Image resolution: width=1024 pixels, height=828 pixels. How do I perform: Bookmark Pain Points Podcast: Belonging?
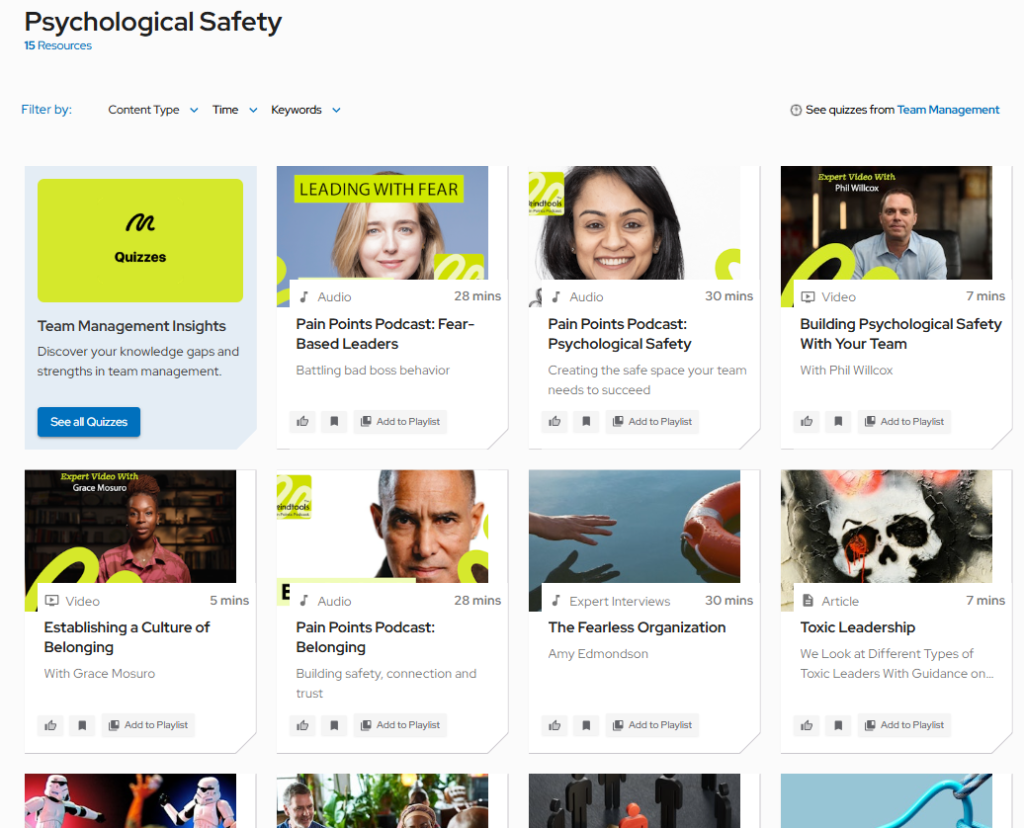click(x=334, y=725)
